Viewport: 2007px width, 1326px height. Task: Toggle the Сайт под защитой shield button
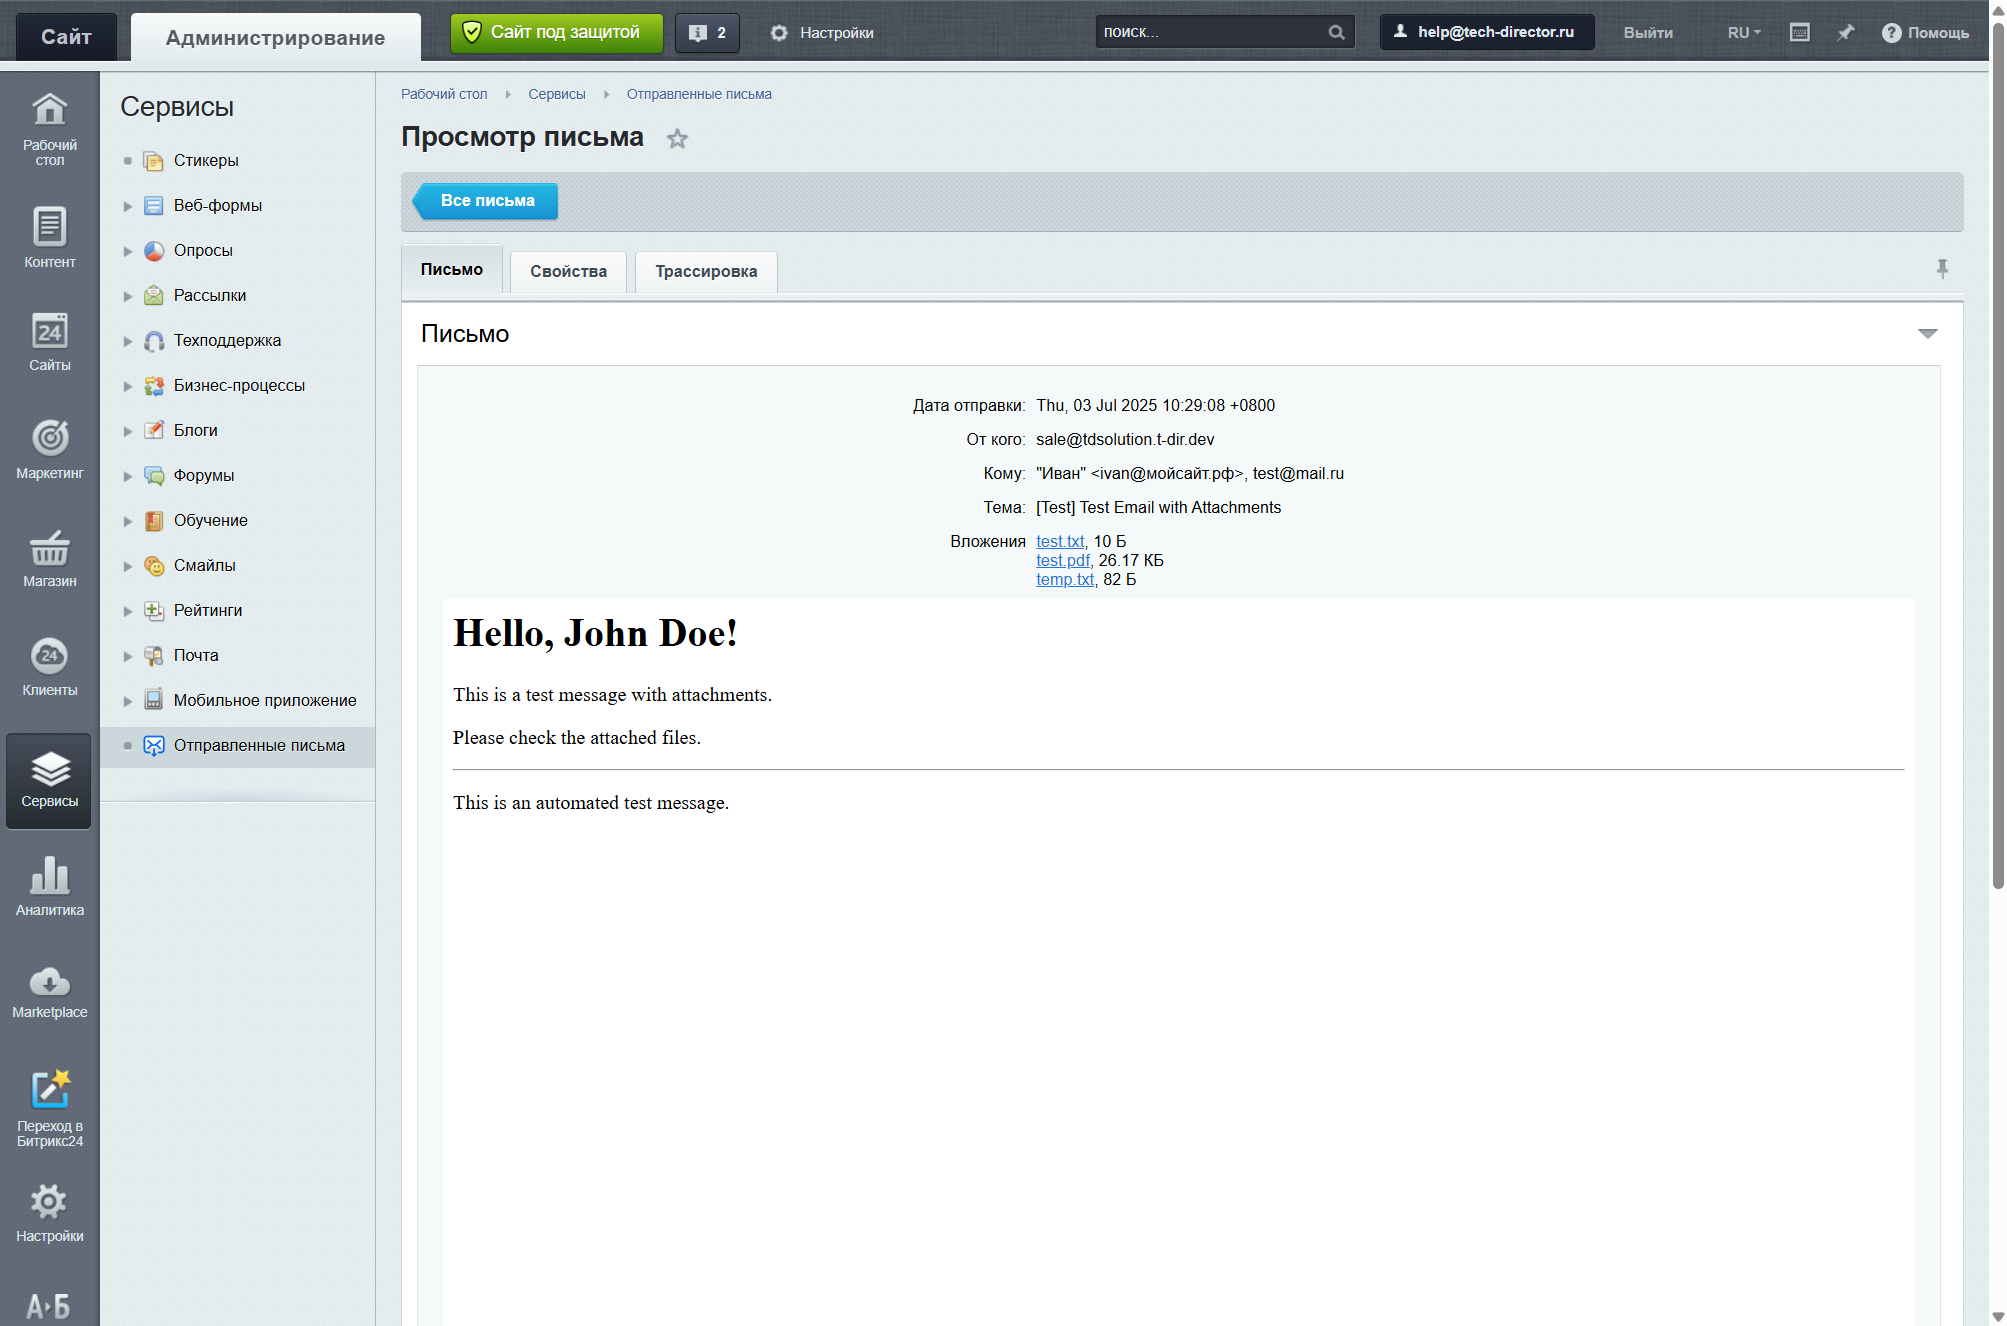coord(556,33)
